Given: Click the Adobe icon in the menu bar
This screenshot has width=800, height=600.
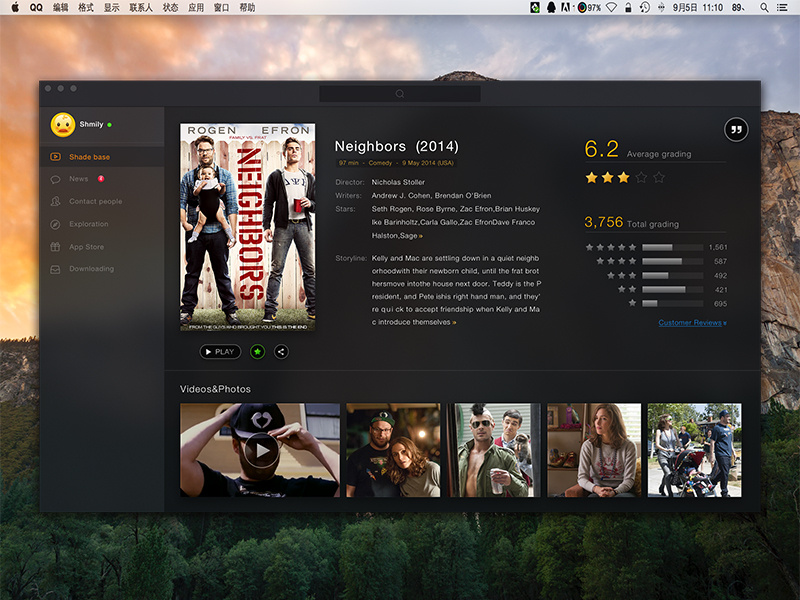Looking at the screenshot, I should (x=566, y=7).
